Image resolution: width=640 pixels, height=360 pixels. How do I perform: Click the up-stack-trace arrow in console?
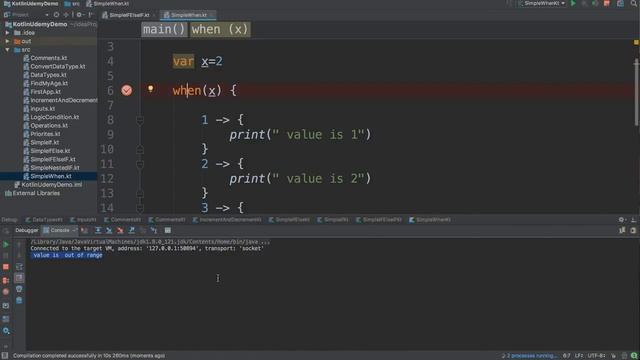(19, 245)
